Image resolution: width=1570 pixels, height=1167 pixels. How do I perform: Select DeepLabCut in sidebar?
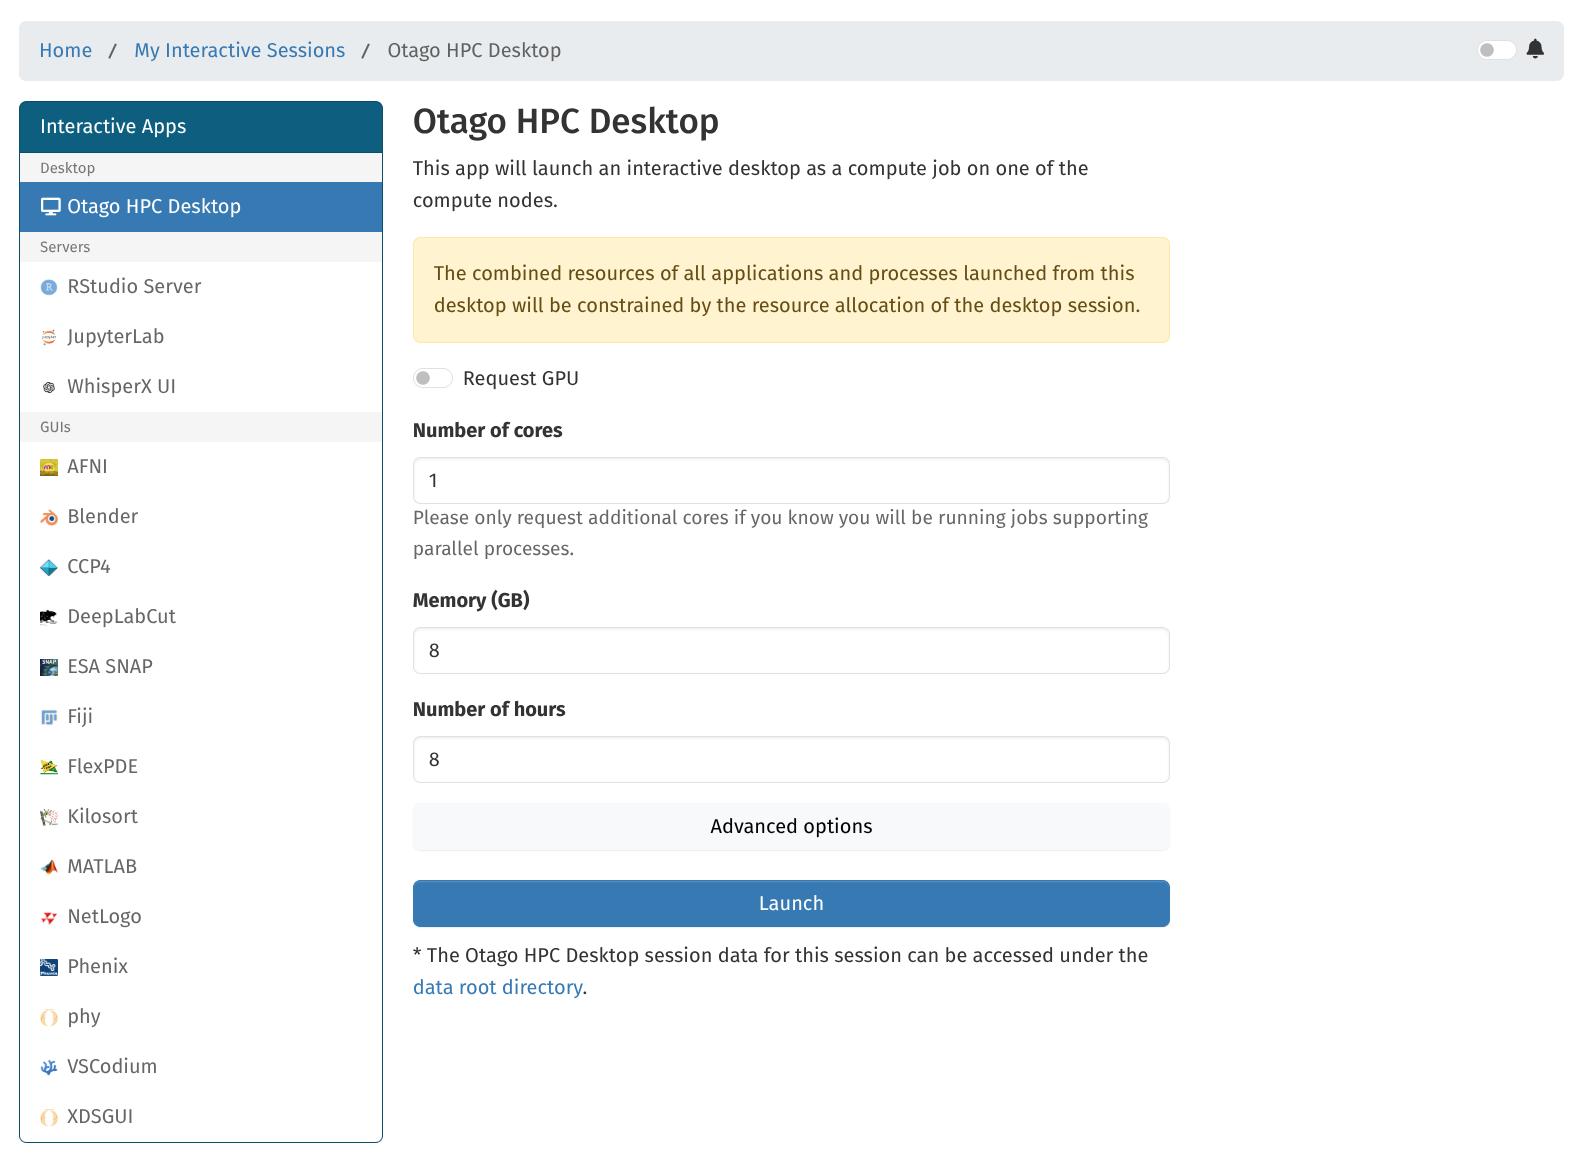coord(201,617)
